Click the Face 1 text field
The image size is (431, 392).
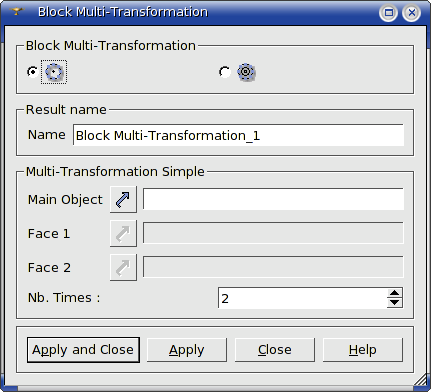click(x=273, y=233)
